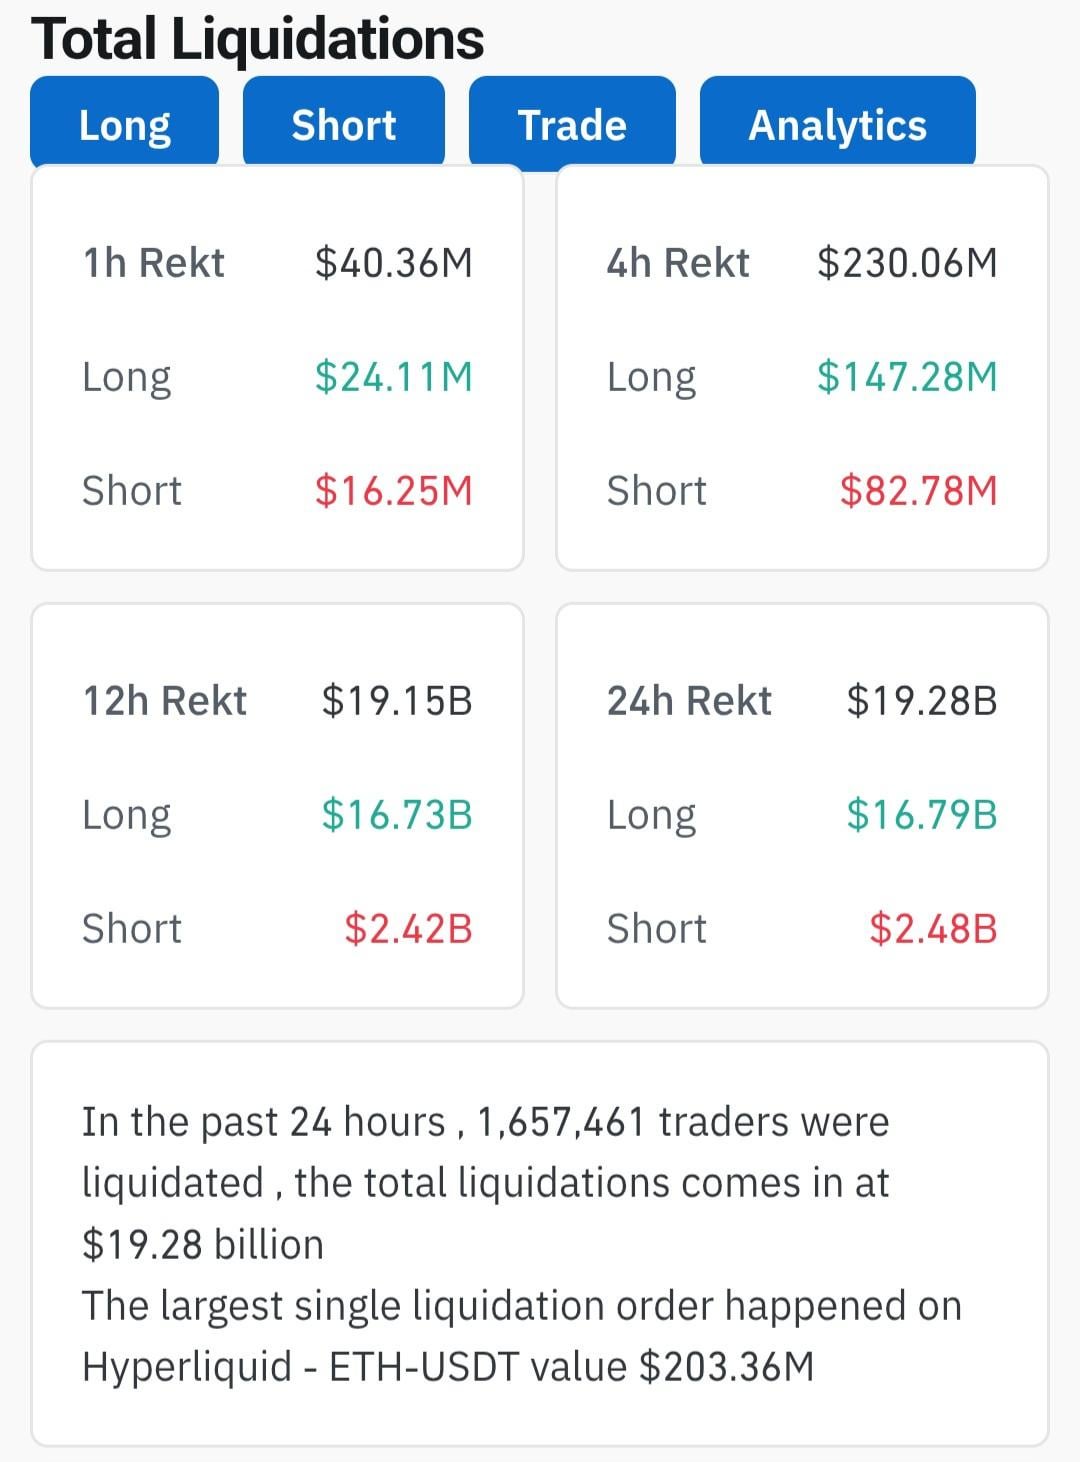The width and height of the screenshot is (1080, 1462).
Task: Click the 1h Long value $24.11M
Action: tap(393, 377)
